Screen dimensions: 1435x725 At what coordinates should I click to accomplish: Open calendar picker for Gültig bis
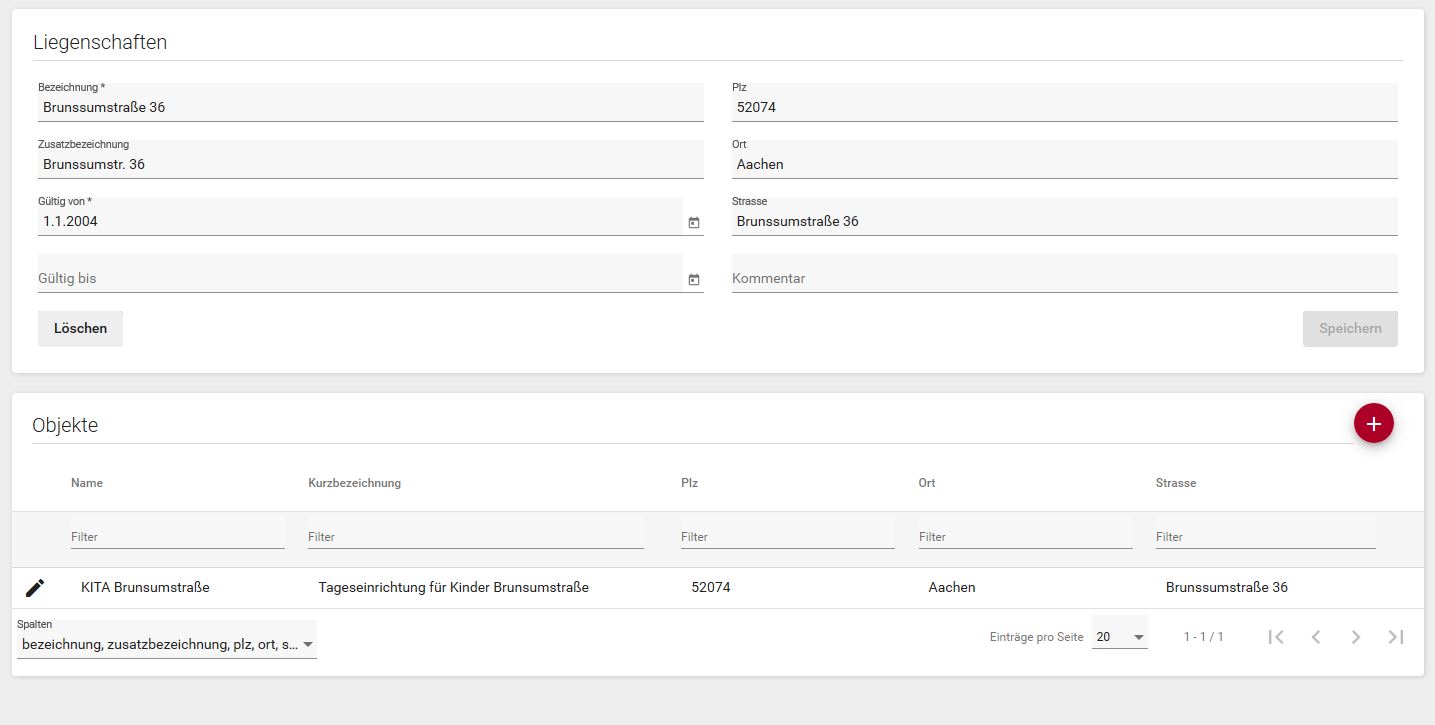(x=694, y=280)
